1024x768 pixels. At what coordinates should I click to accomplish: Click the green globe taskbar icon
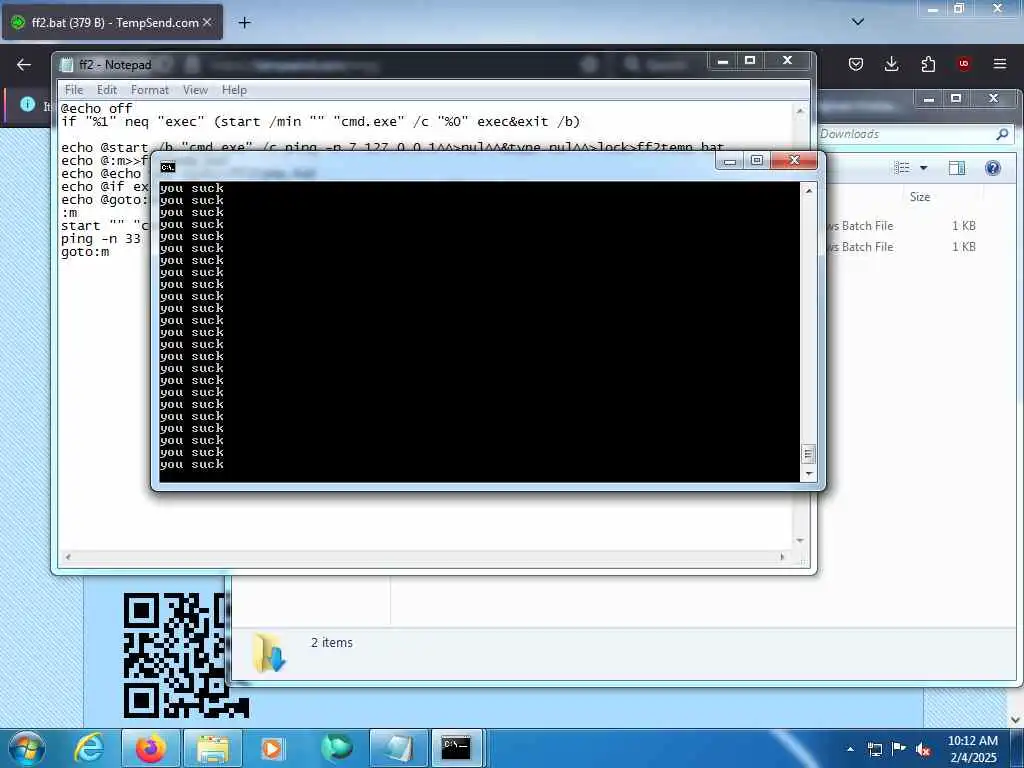[336, 748]
